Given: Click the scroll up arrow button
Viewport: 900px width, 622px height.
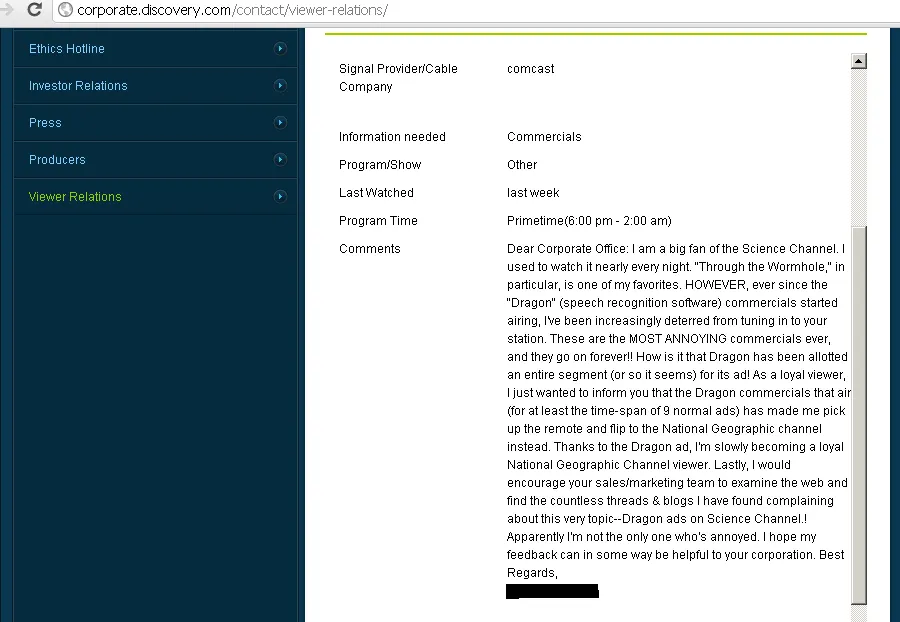Looking at the screenshot, I should (x=859, y=61).
